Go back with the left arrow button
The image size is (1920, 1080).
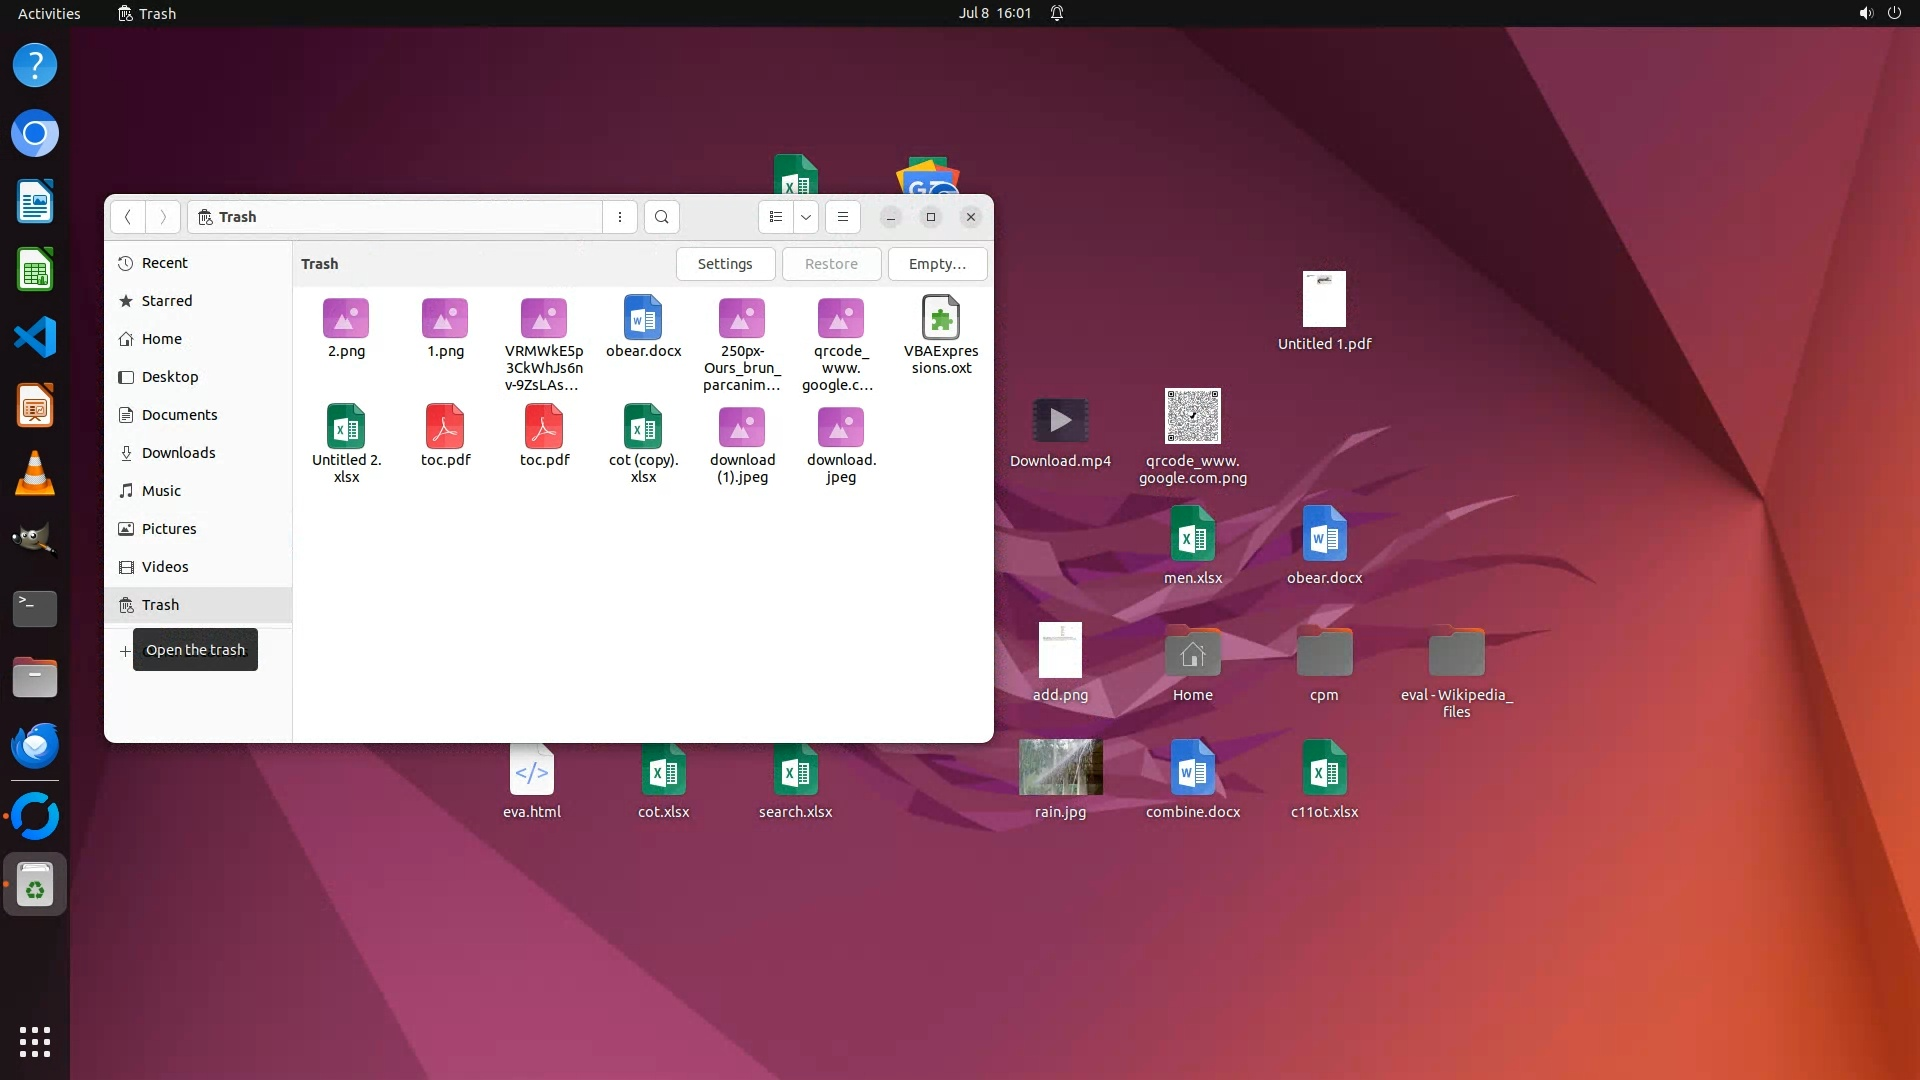[128, 217]
